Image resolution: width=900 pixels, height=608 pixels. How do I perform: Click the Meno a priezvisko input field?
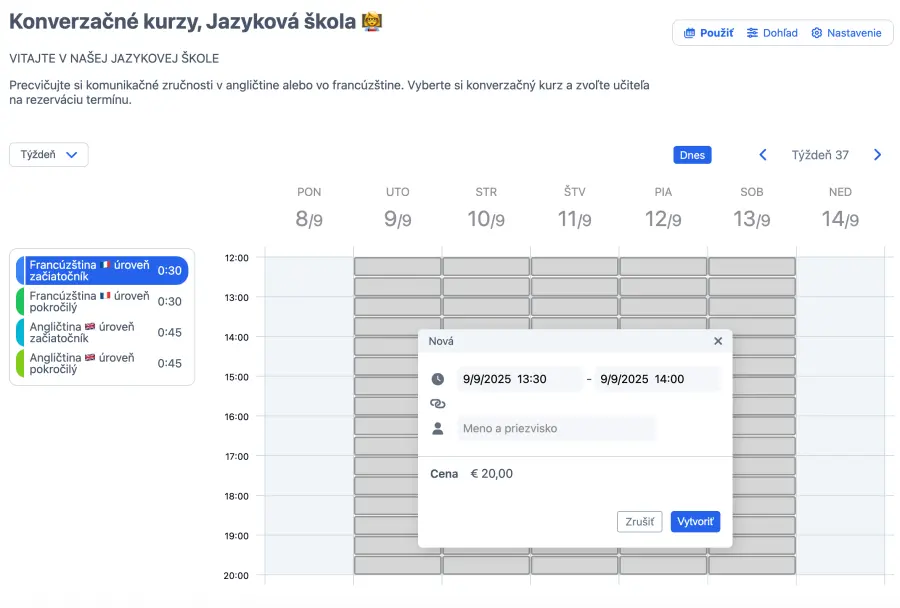click(x=556, y=428)
